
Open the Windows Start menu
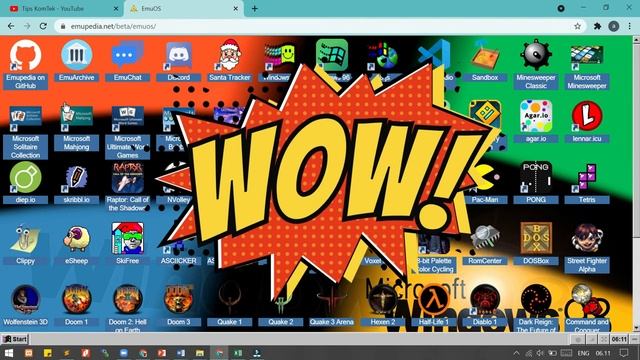point(9,353)
